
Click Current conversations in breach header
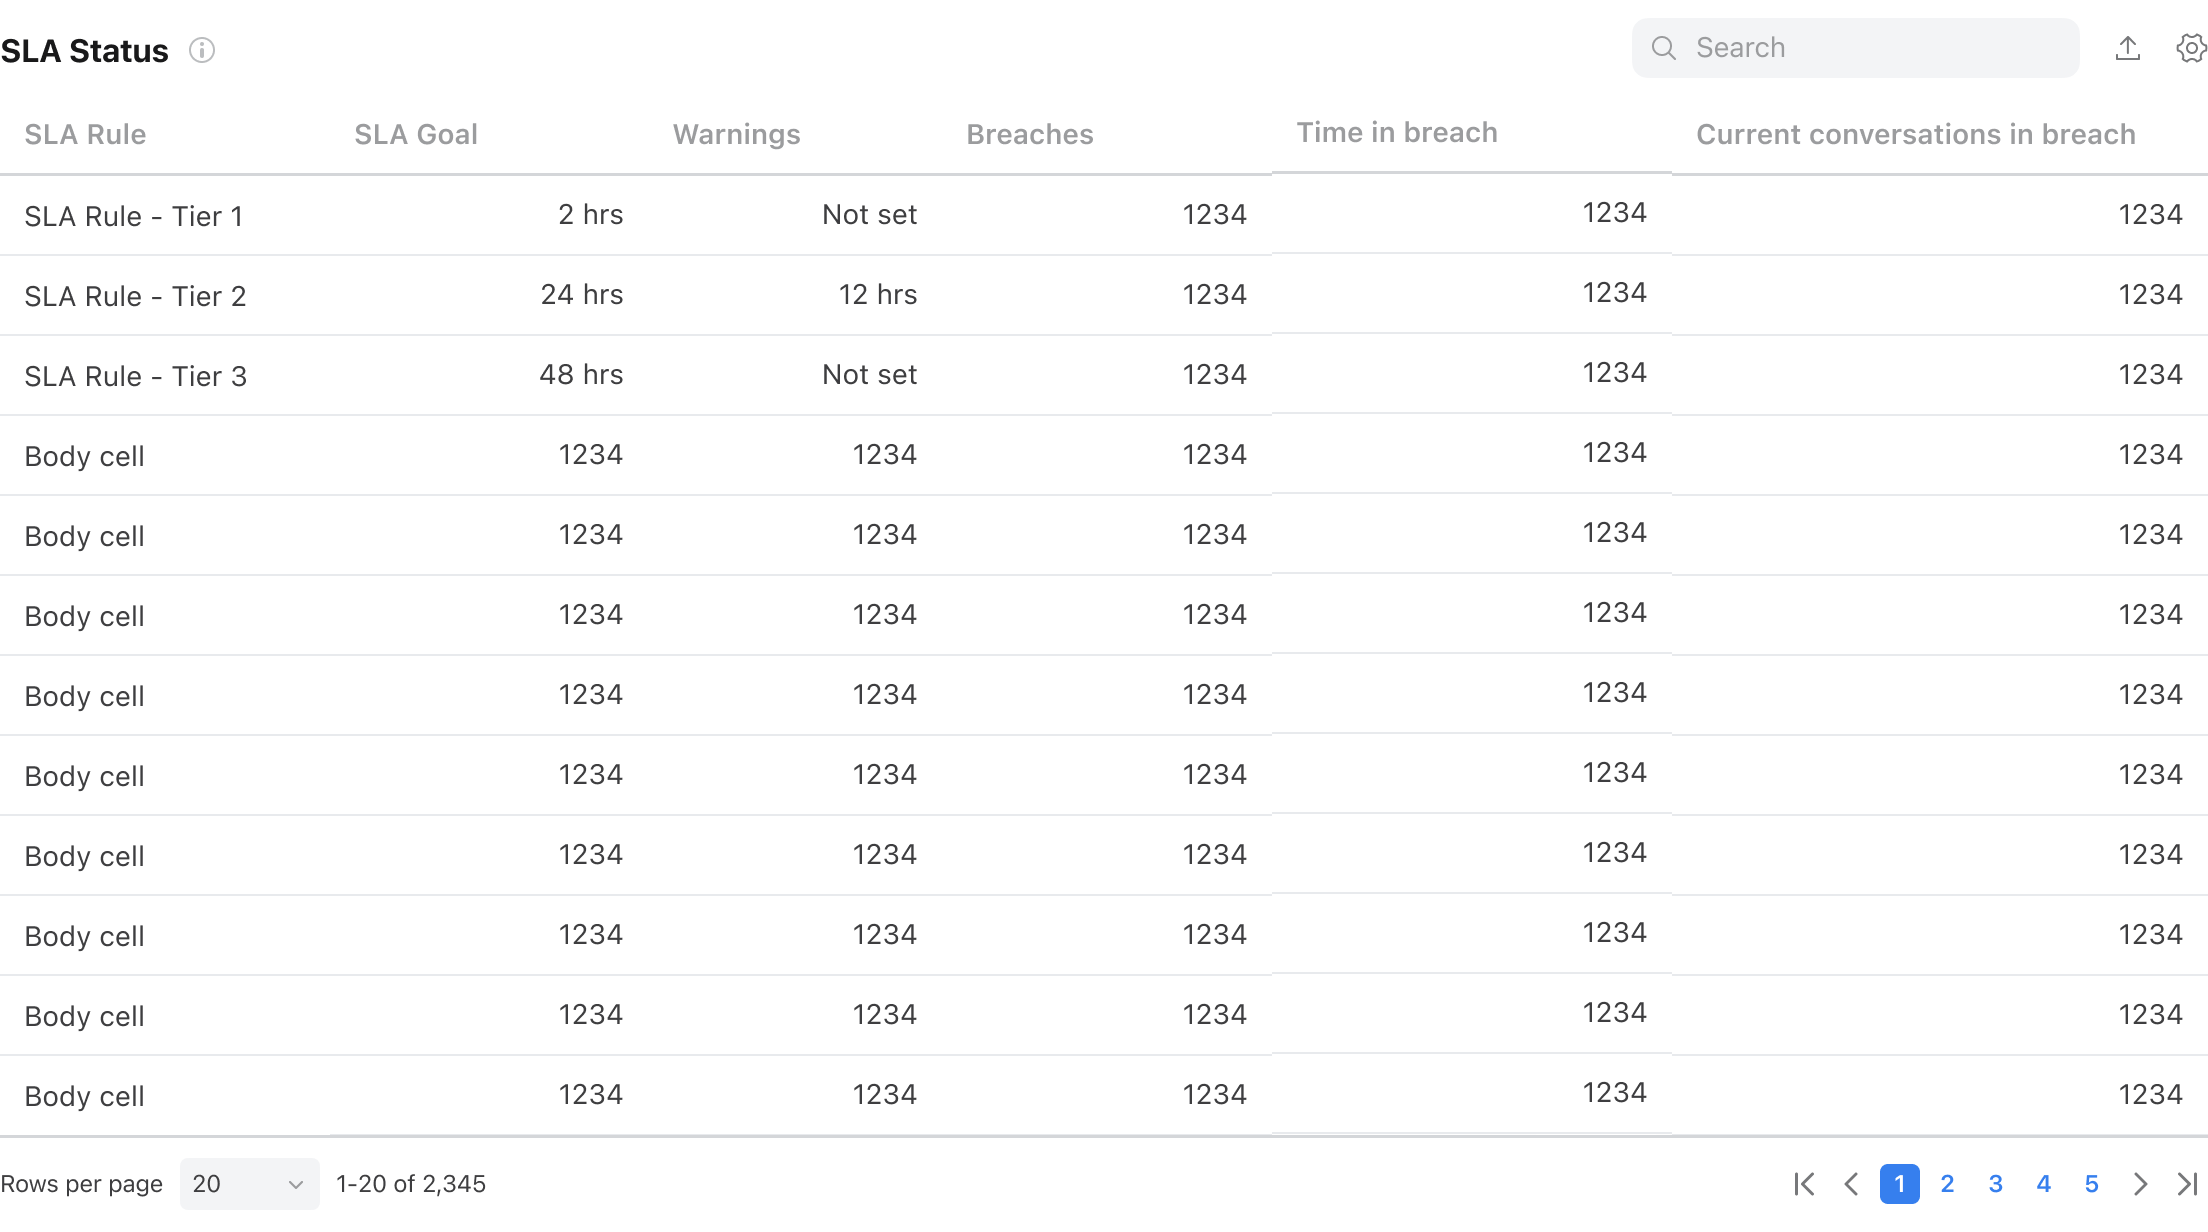pyautogui.click(x=1916, y=134)
